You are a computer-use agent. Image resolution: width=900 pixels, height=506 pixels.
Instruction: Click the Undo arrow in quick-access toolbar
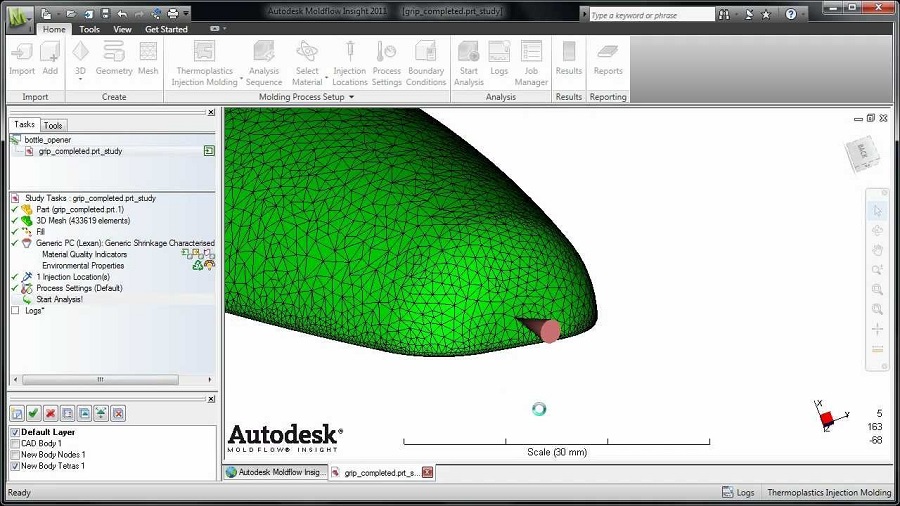[x=122, y=14]
